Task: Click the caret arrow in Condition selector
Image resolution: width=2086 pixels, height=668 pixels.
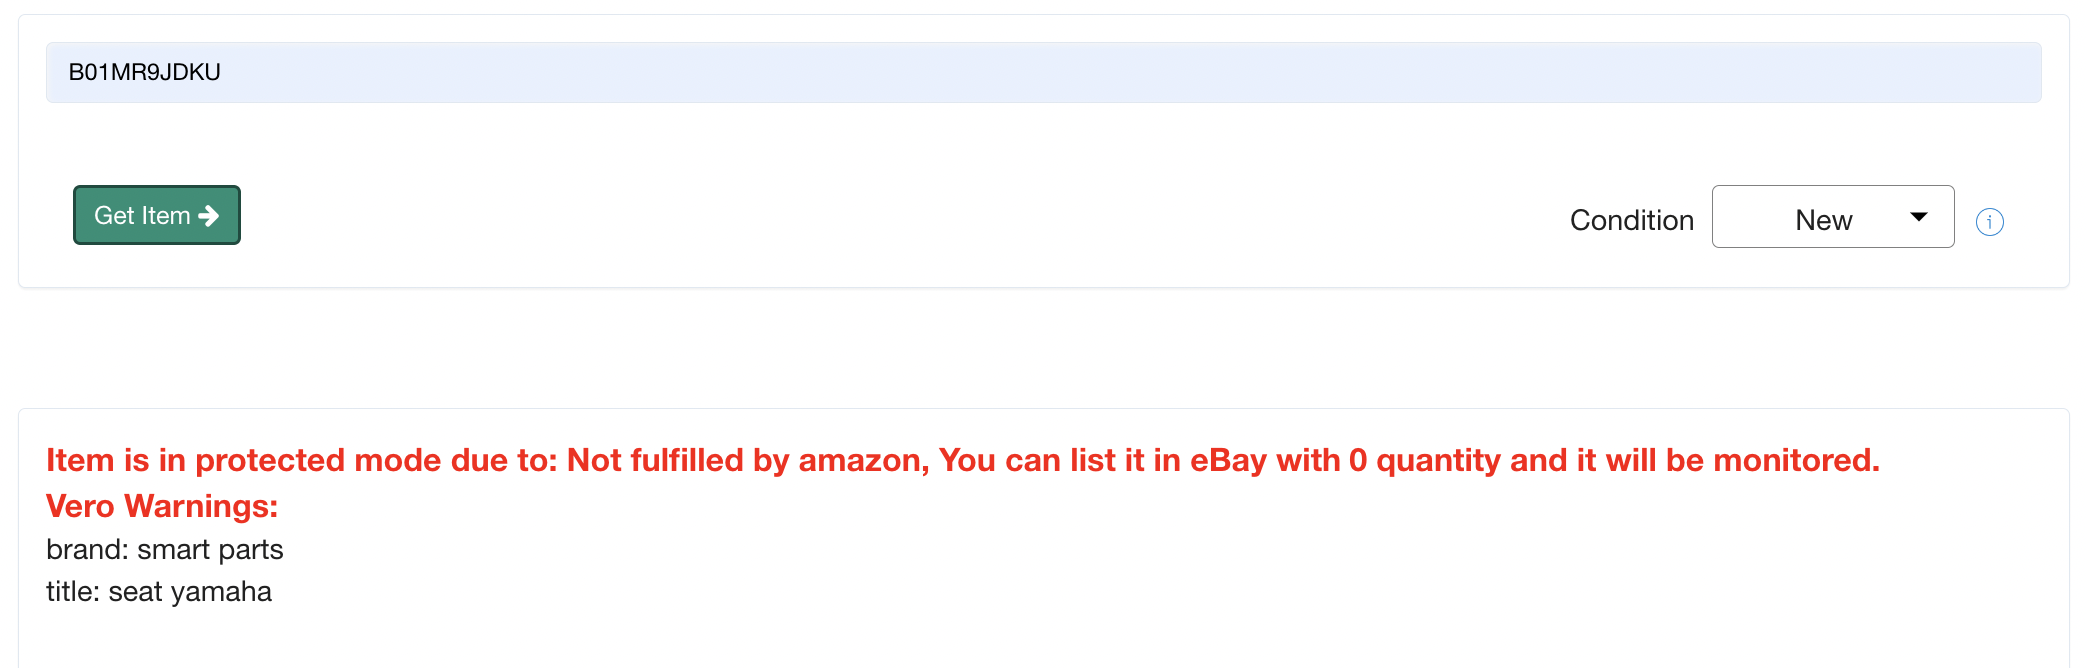Action: coord(1918,217)
